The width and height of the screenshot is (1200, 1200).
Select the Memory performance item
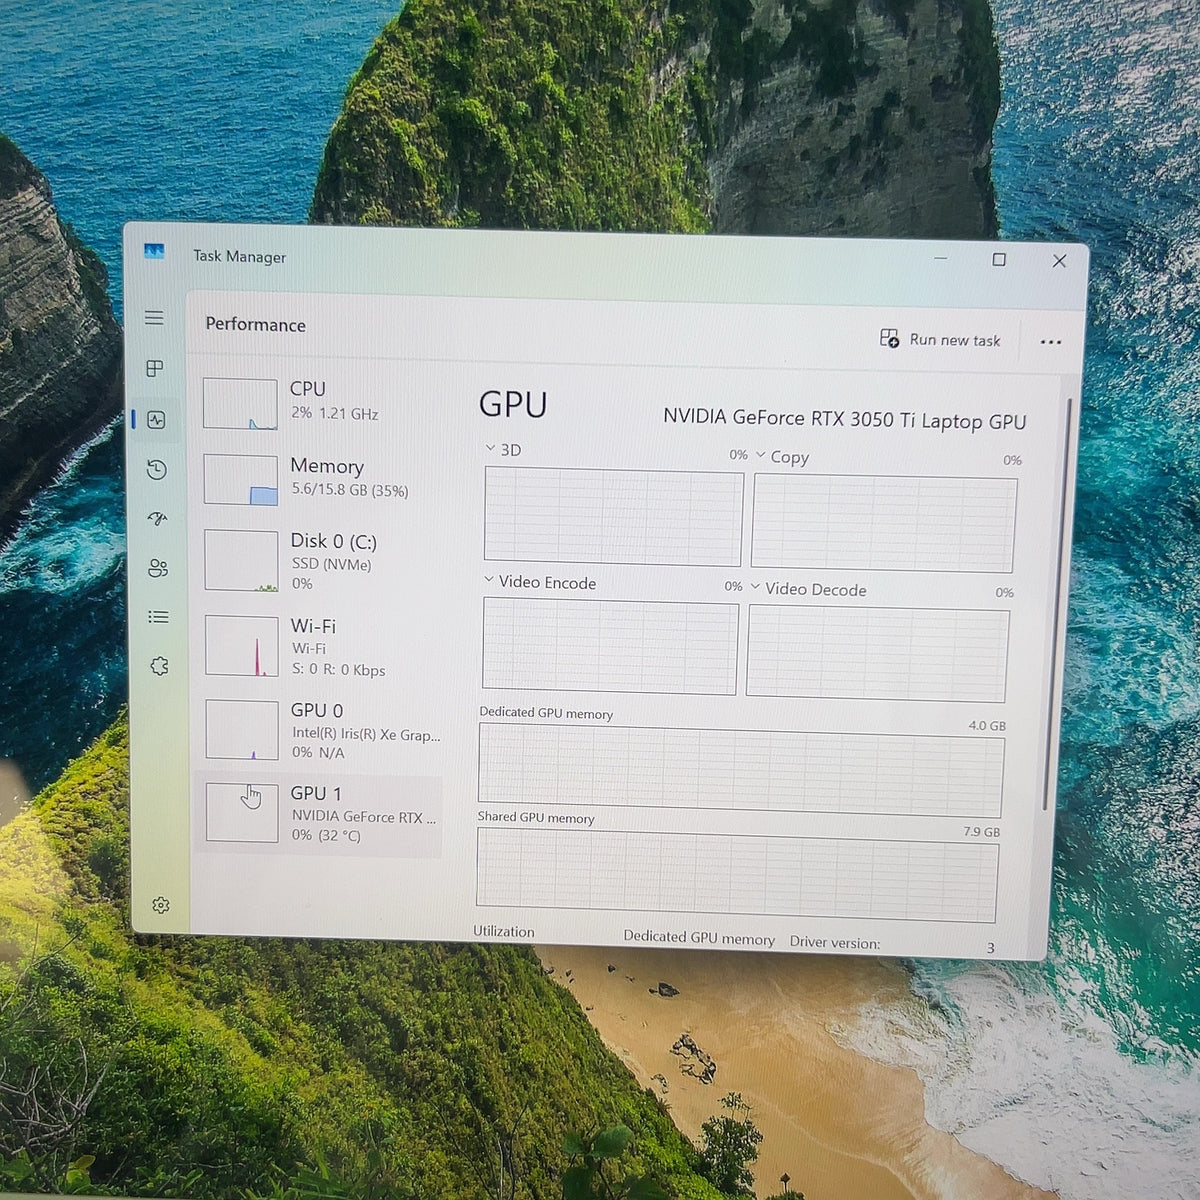coord(322,479)
